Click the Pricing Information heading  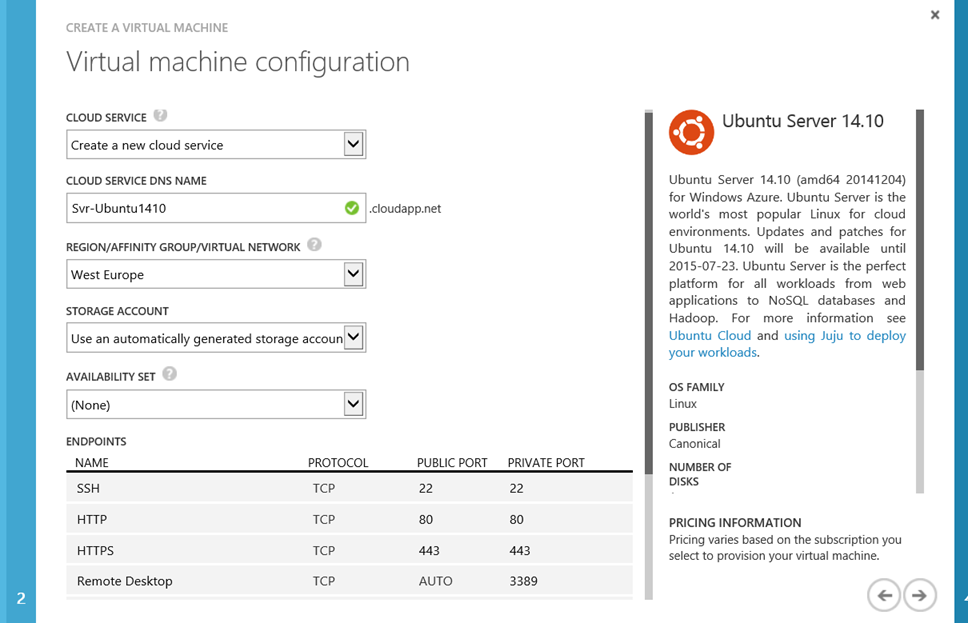pos(735,522)
